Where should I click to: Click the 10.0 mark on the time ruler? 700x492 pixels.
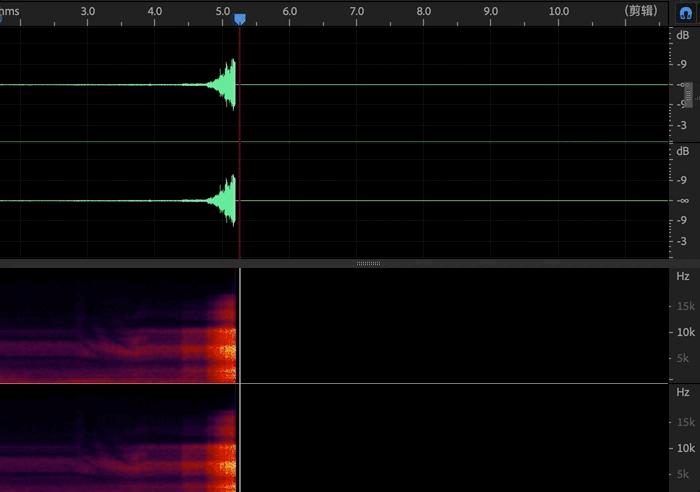[559, 11]
